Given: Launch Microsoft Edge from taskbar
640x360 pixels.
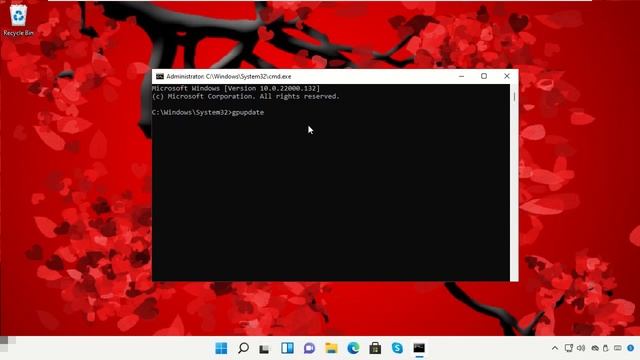Looking at the screenshot, I should [x=353, y=348].
